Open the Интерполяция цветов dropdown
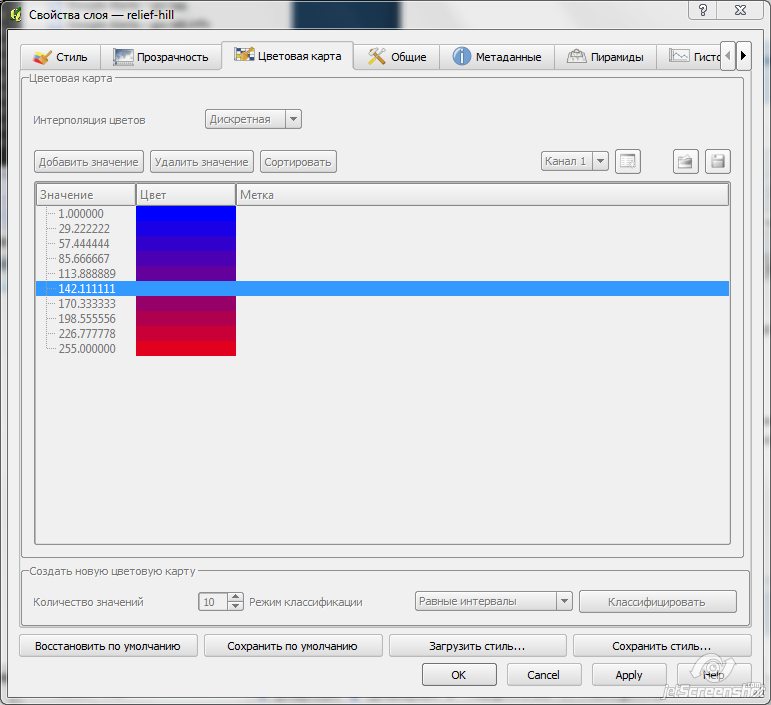 (253, 119)
